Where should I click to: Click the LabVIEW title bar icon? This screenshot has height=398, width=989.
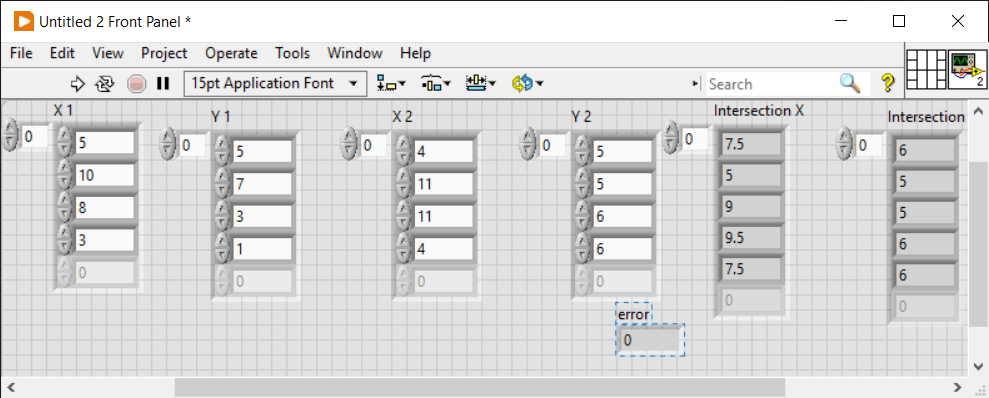[23, 21]
